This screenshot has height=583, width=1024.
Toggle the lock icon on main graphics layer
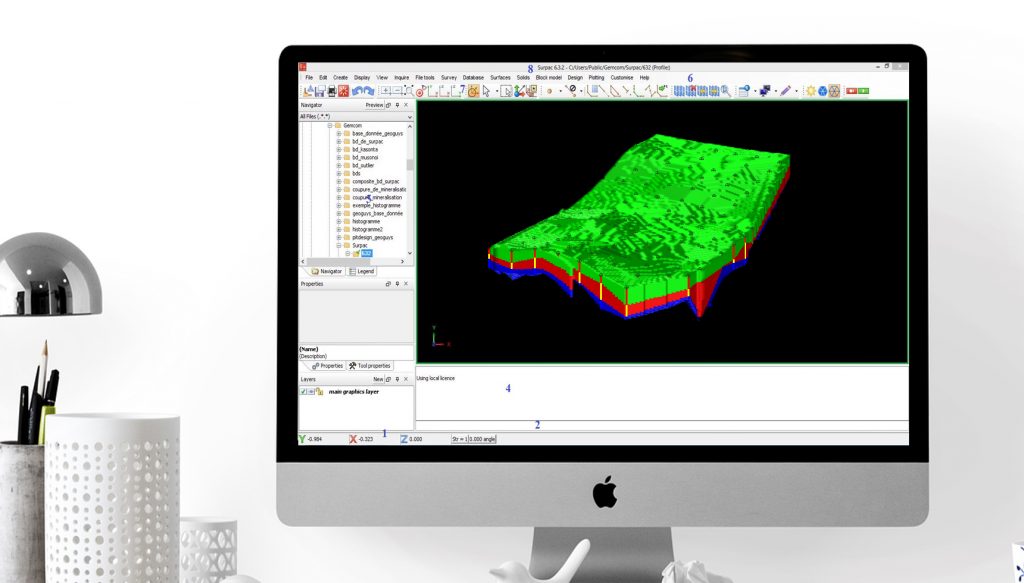point(319,391)
